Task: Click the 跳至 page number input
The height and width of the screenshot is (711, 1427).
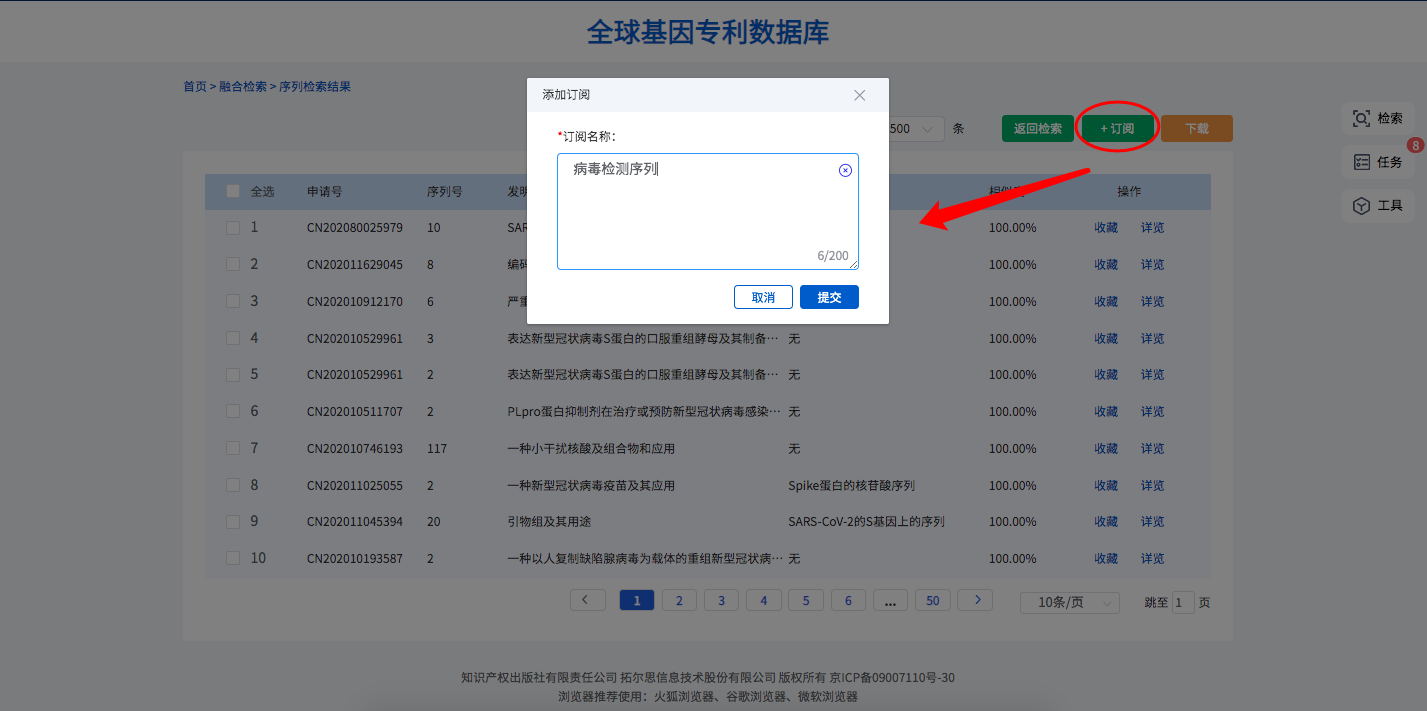Action: (1183, 602)
